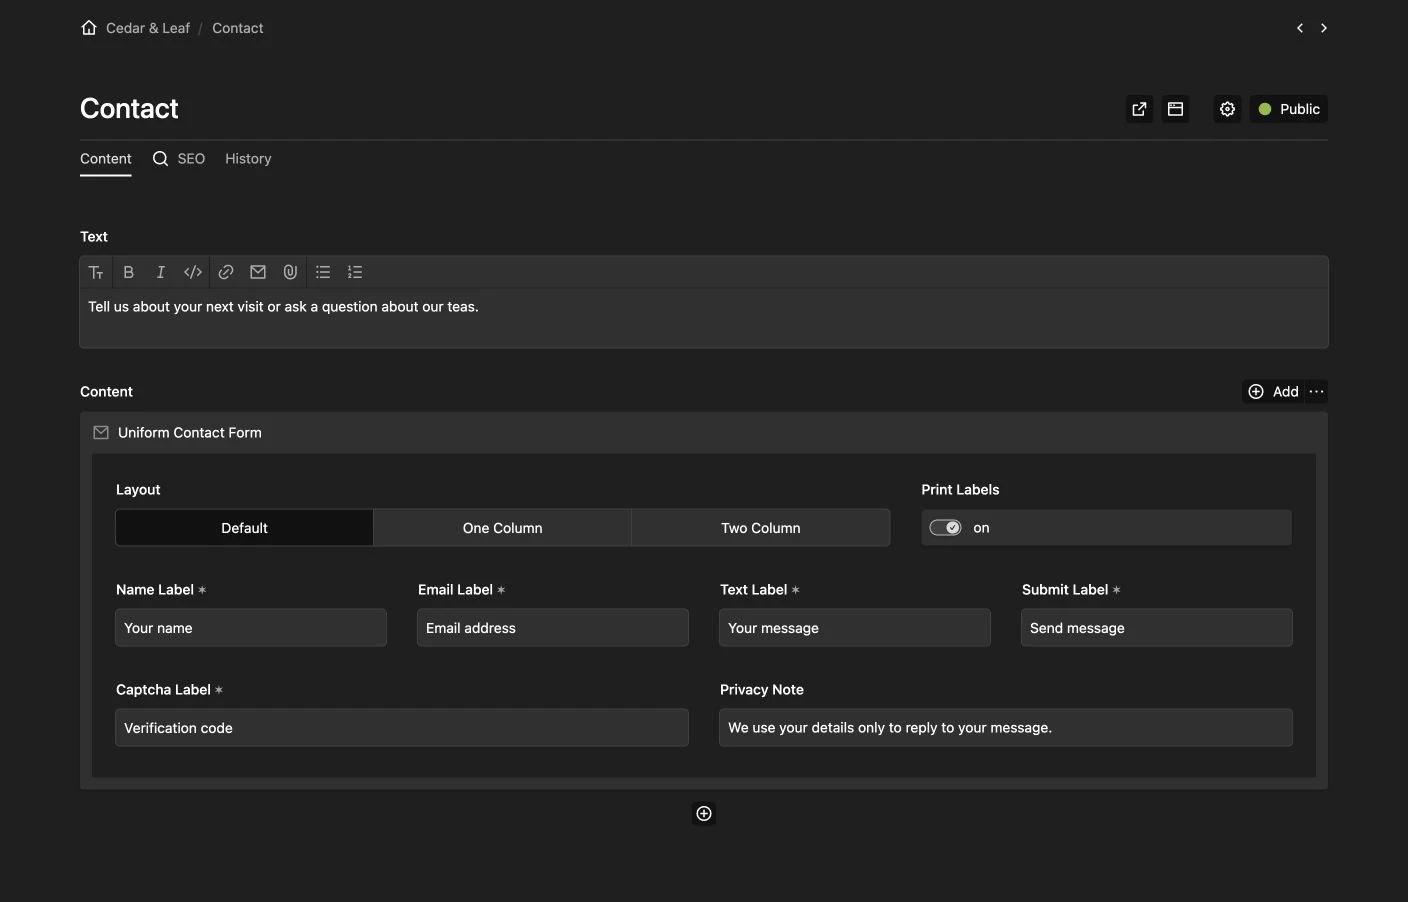The image size is (1408, 902).
Task: Edit the Text Label field
Action: click(855, 628)
